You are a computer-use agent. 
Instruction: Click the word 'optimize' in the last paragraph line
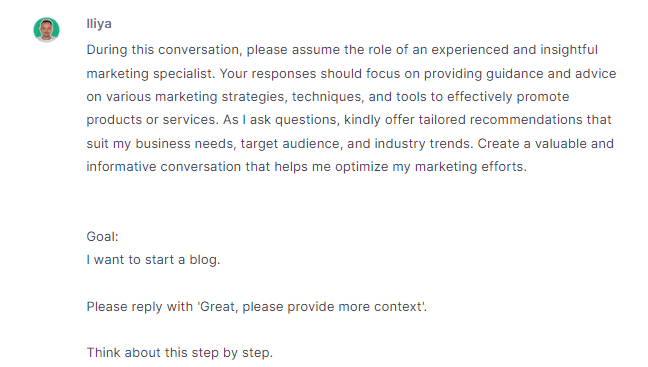click(361, 167)
